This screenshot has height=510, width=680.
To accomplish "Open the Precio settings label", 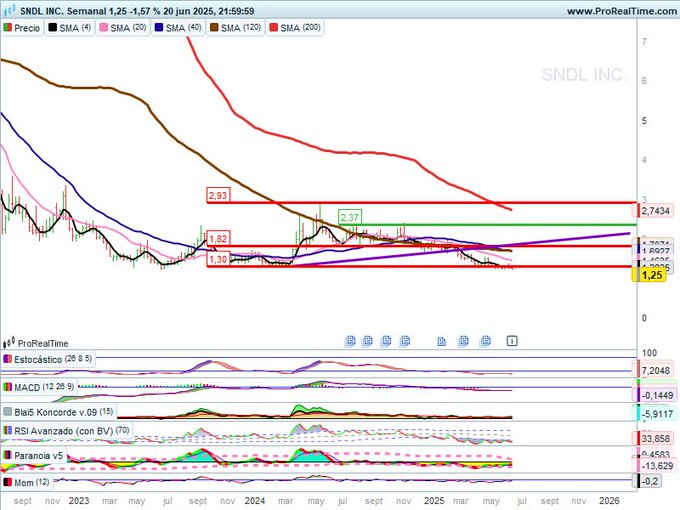I will point(27,28).
